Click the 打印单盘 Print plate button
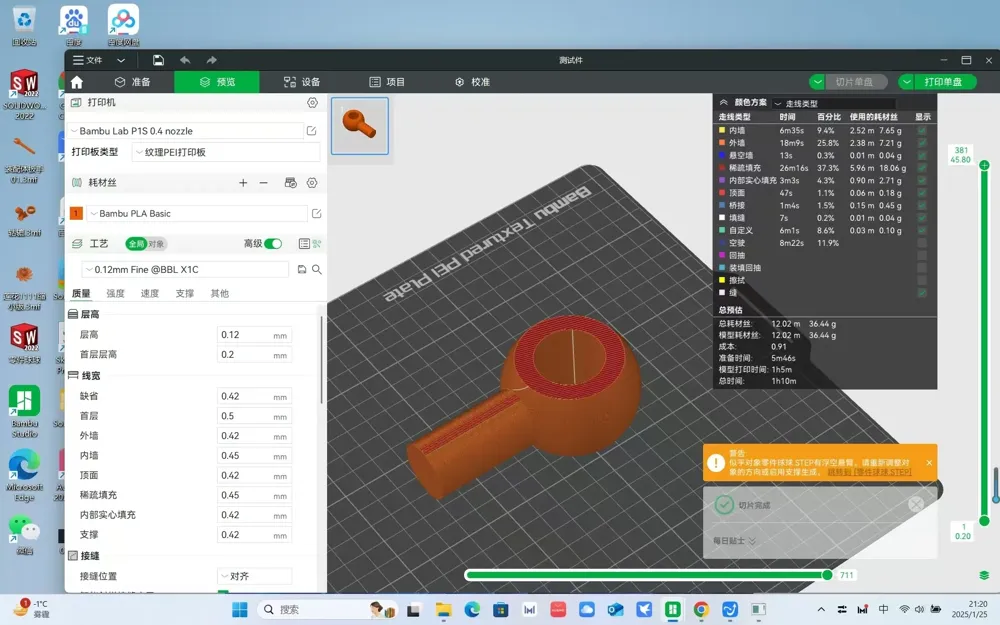Screen dimensions: 1000x625 click(943, 82)
